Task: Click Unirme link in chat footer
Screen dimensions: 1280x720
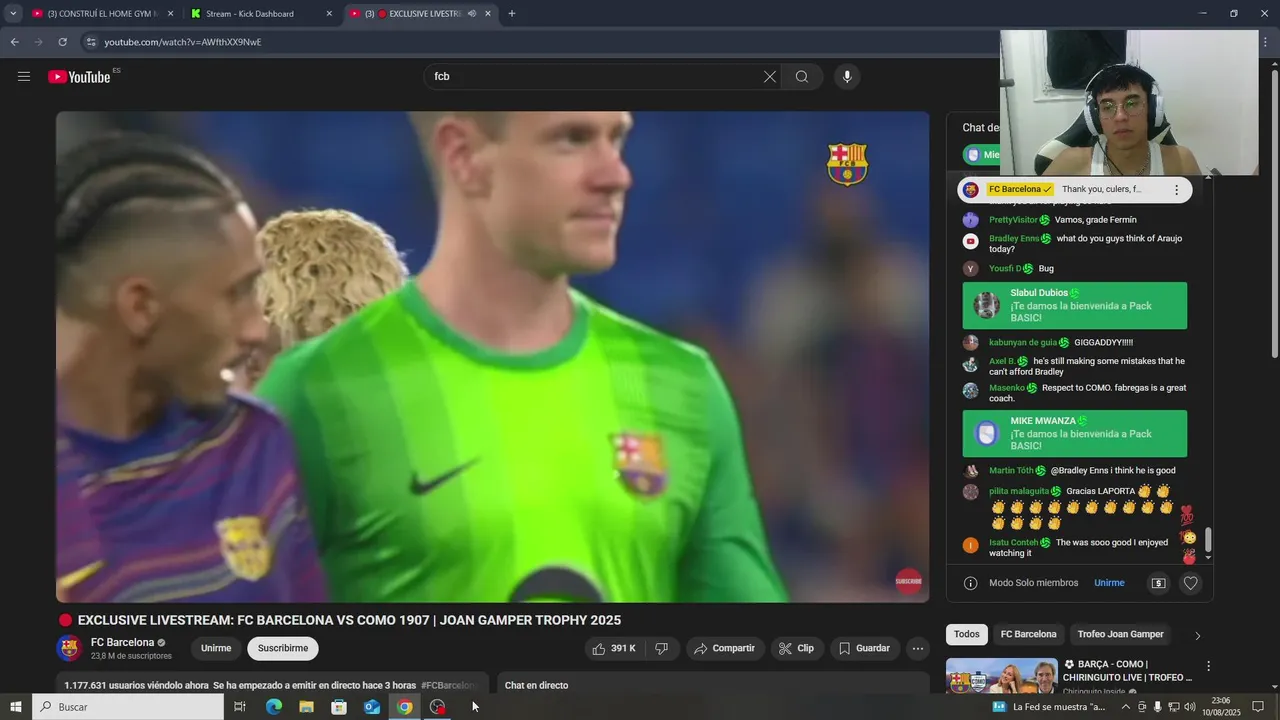Action: pyautogui.click(x=1109, y=583)
